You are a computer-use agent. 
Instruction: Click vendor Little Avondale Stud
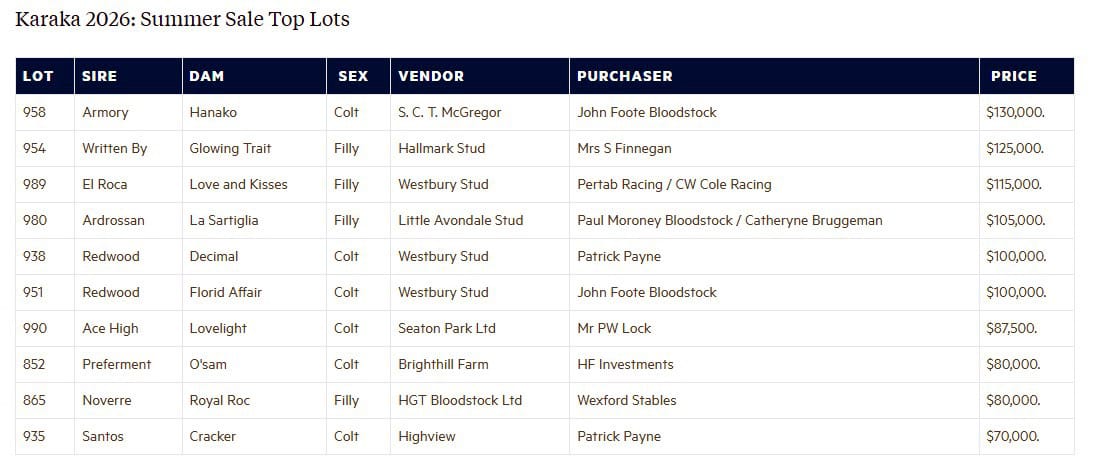click(461, 221)
